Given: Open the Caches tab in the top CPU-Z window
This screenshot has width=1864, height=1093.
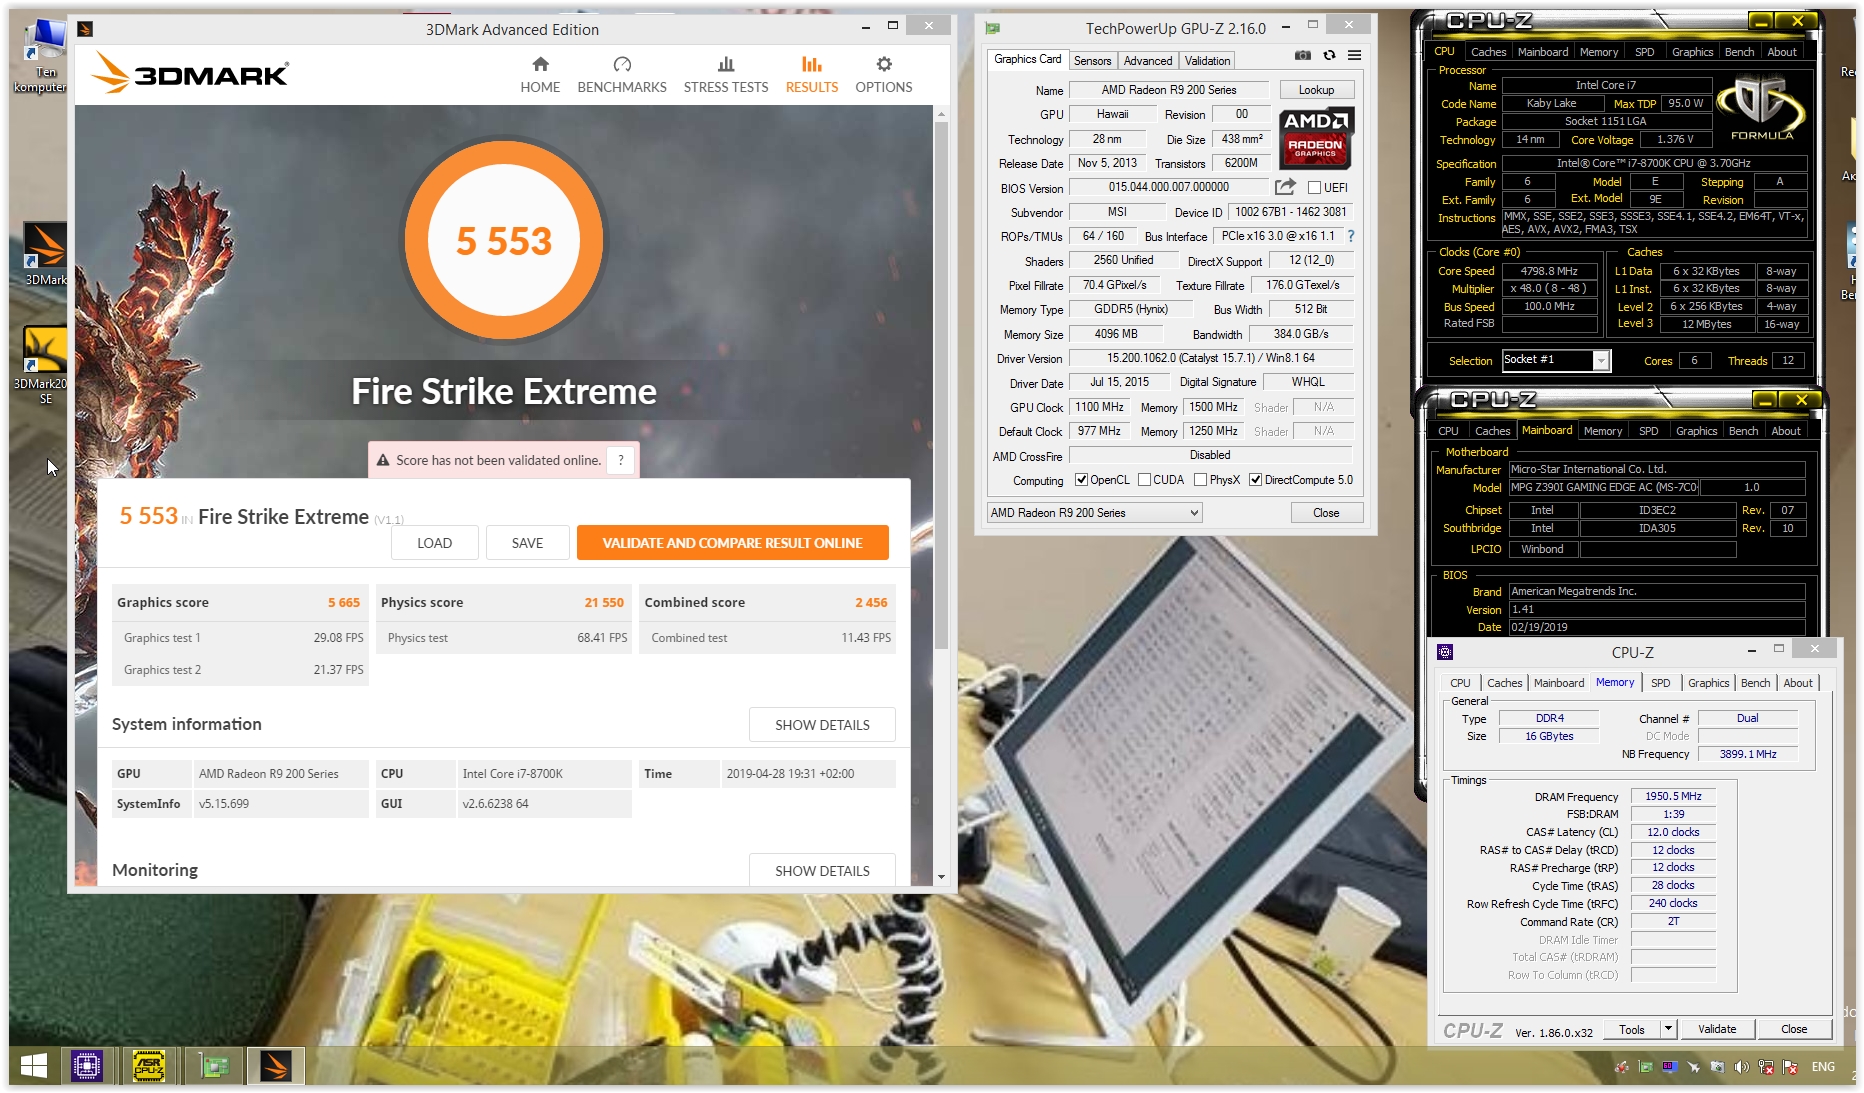Looking at the screenshot, I should click(x=1488, y=52).
